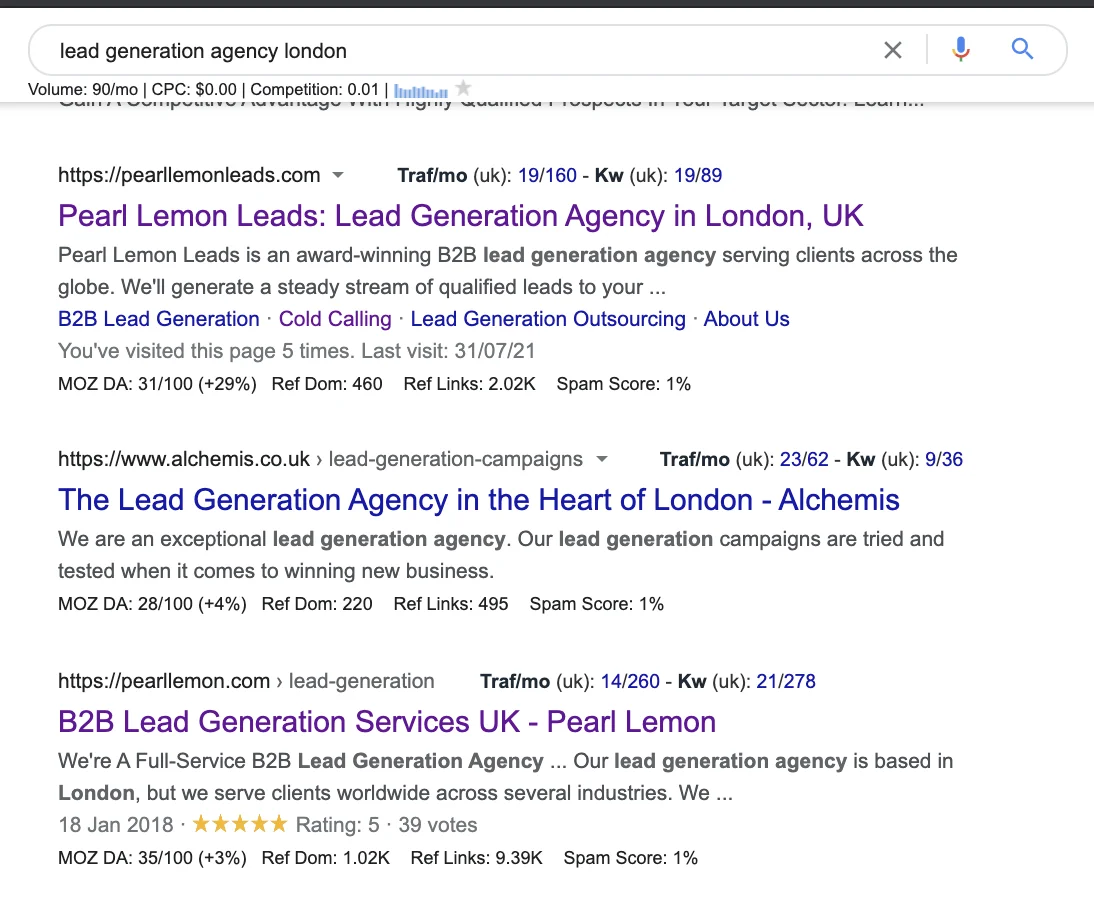Image resolution: width=1094 pixels, height=914 pixels.
Task: Open keyword trend mini bar chart
Action: 421,91
